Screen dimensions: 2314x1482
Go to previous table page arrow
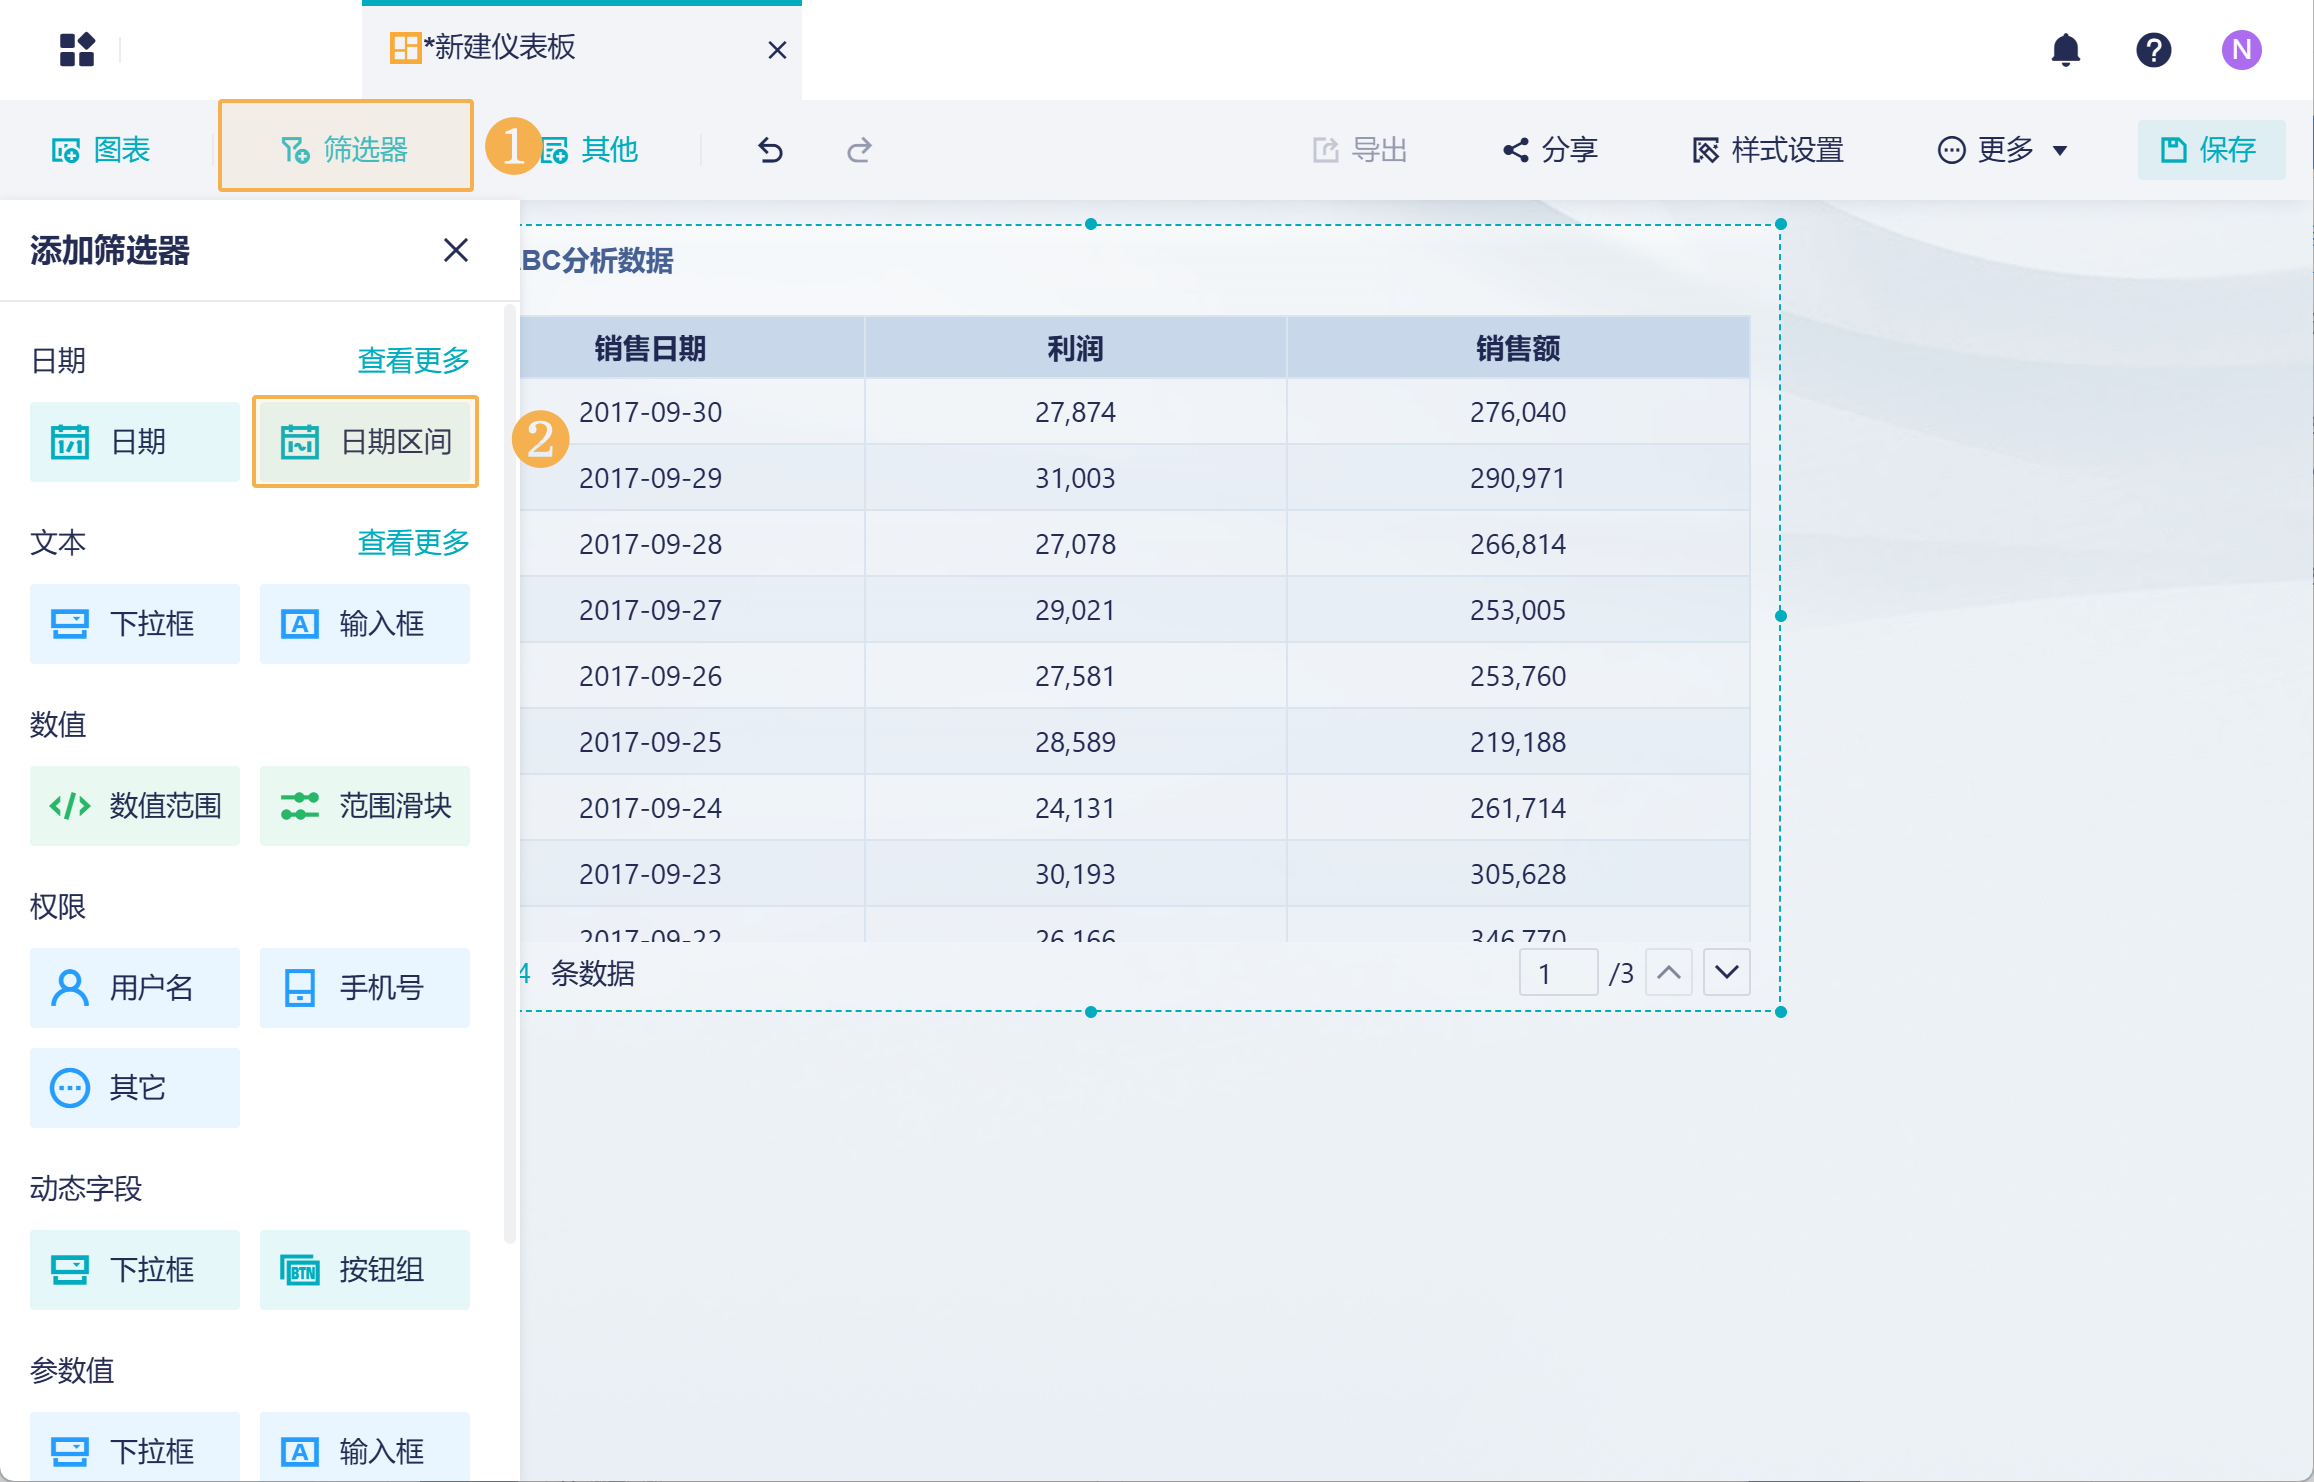1668,972
